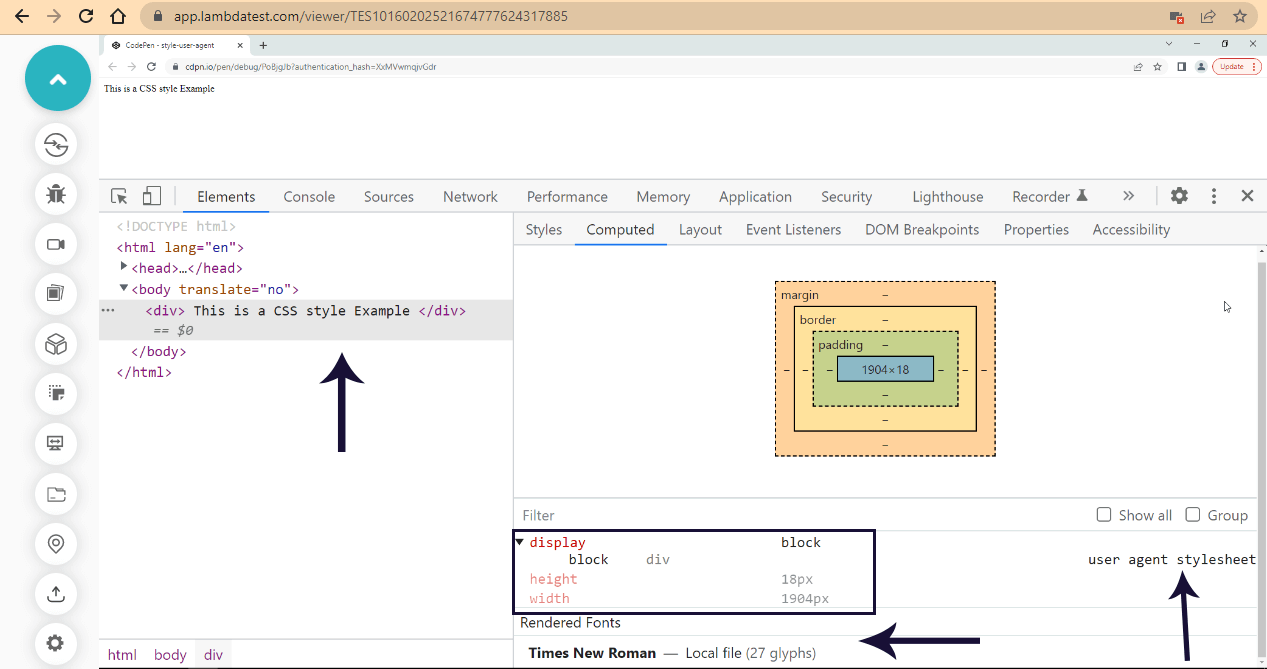Enable the Group checkbox in Computed pane
The width and height of the screenshot is (1267, 669).
[x=1192, y=514]
